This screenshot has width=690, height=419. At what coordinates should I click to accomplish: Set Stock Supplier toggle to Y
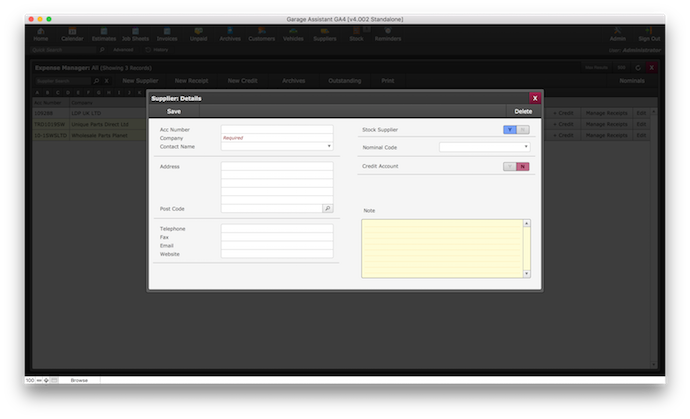point(509,130)
